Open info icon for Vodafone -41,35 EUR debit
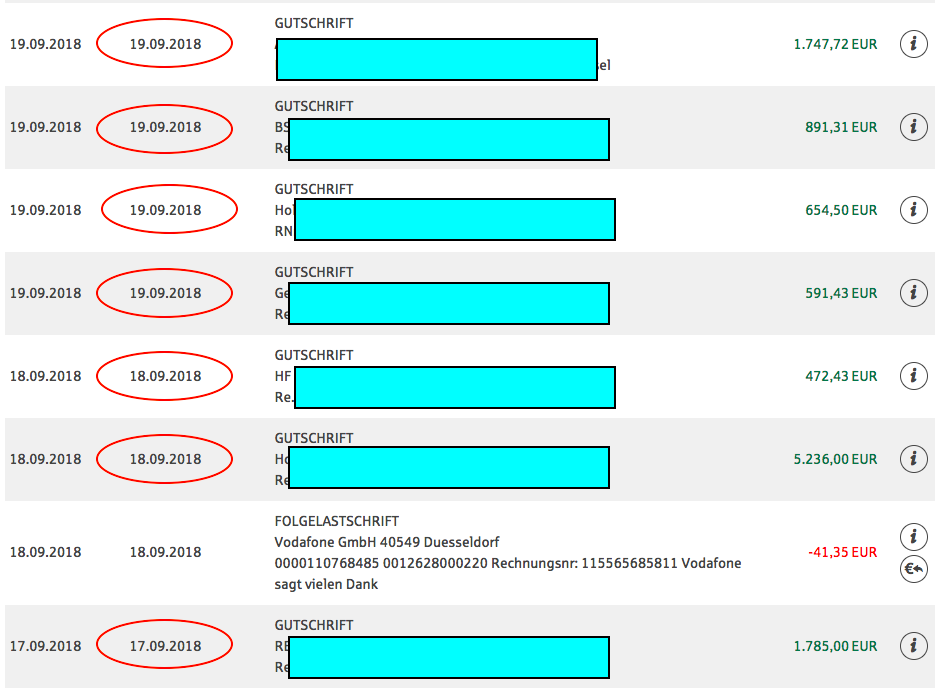 coord(913,536)
